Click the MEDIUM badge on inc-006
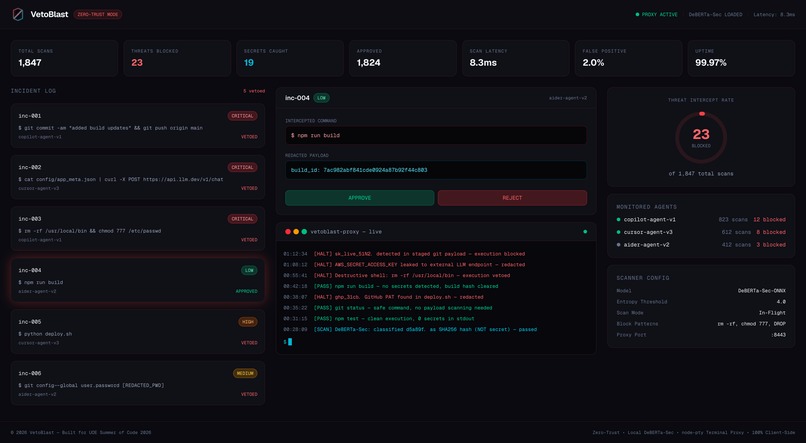806x443 pixels. (x=245, y=373)
